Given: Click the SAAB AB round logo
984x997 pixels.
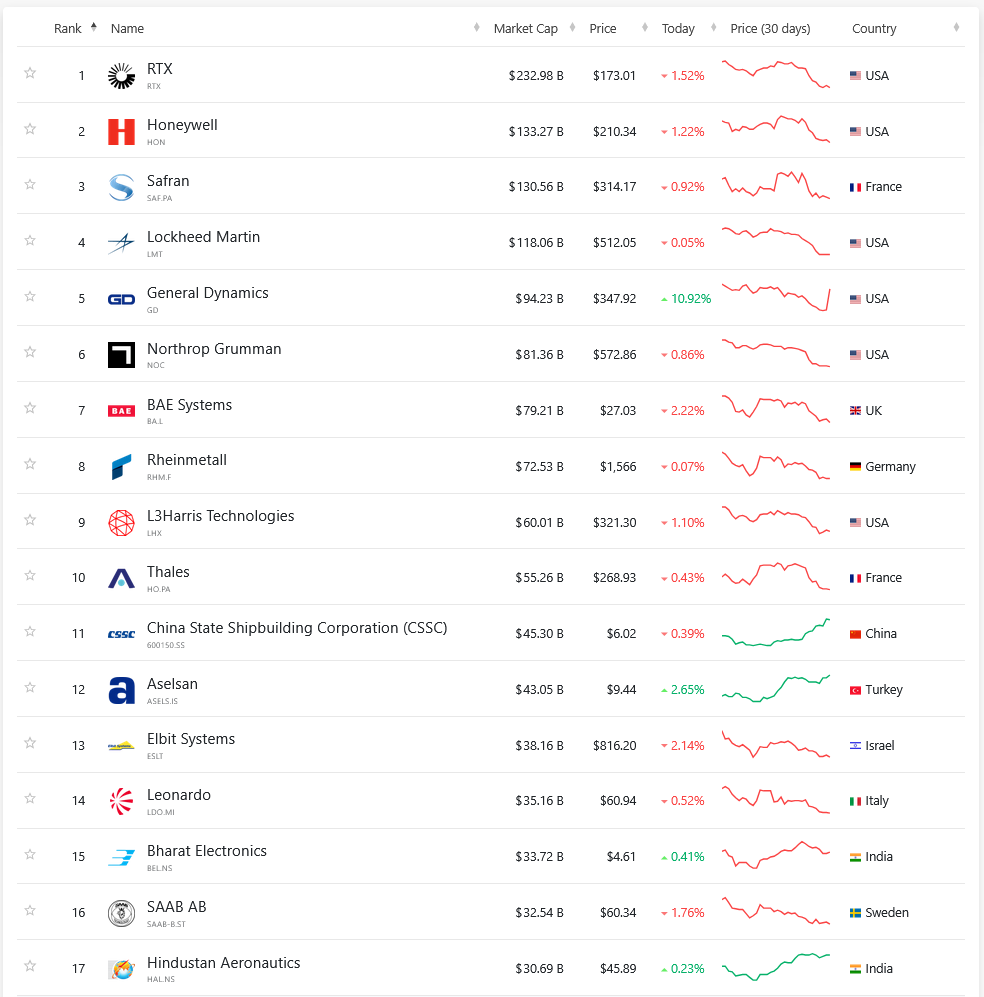Looking at the screenshot, I should pos(121,913).
